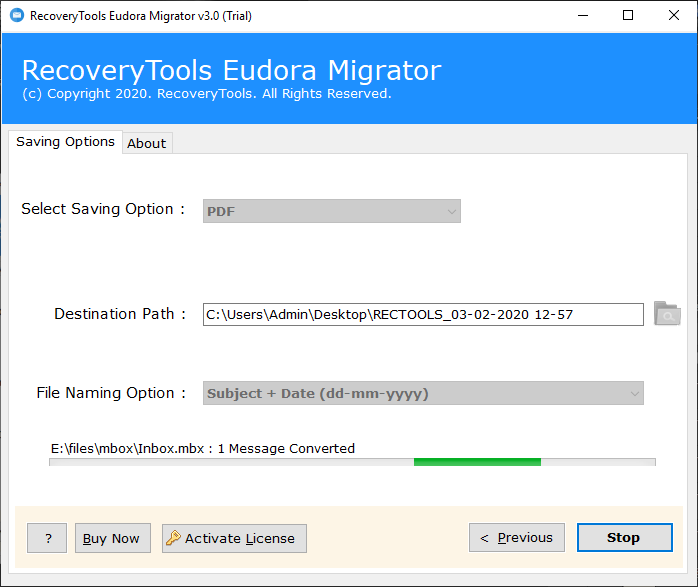This screenshot has width=698, height=587.
Task: Click the 'Destination Path :' label
Action: click(120, 314)
